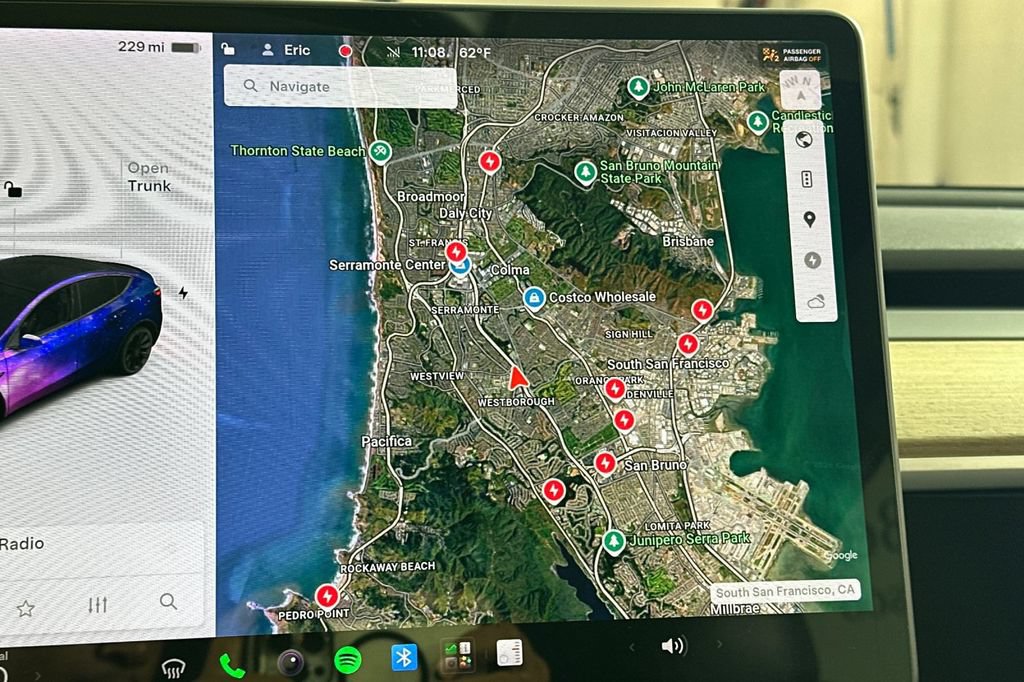Tap the South San Francisco, CA location label
1024x682 pixels.
785,592
